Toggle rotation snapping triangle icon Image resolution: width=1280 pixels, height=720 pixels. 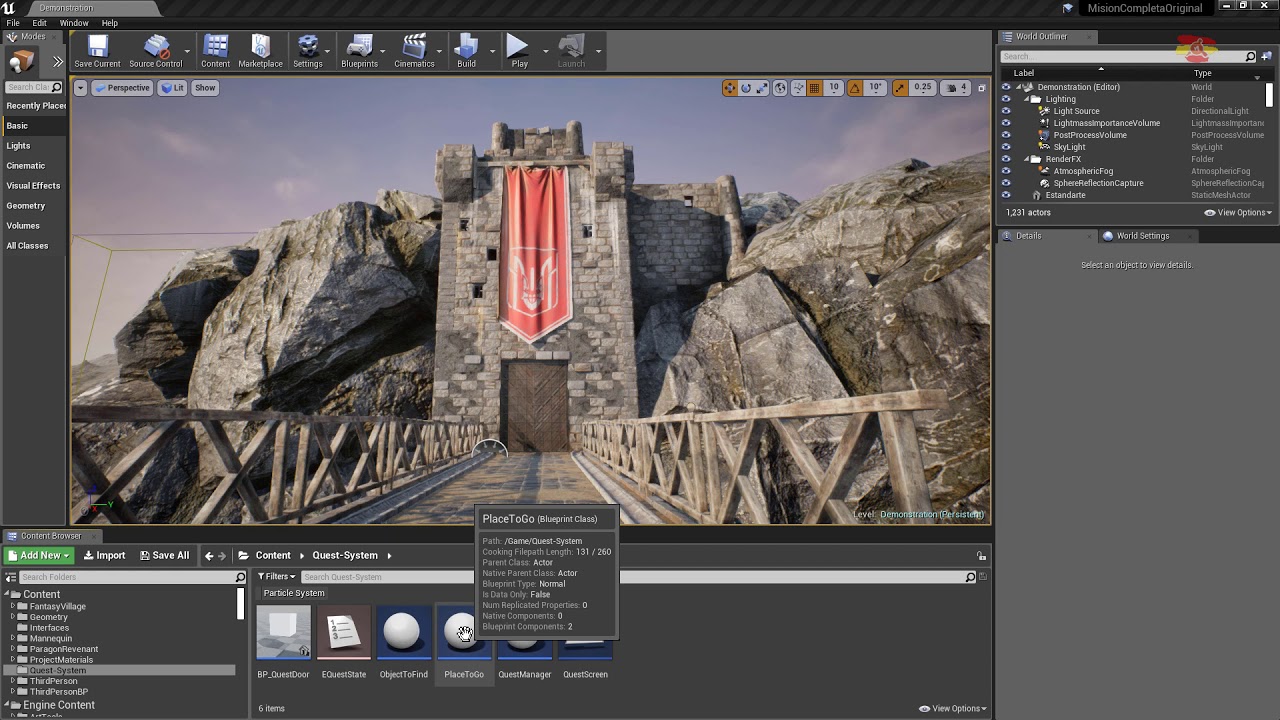(855, 88)
